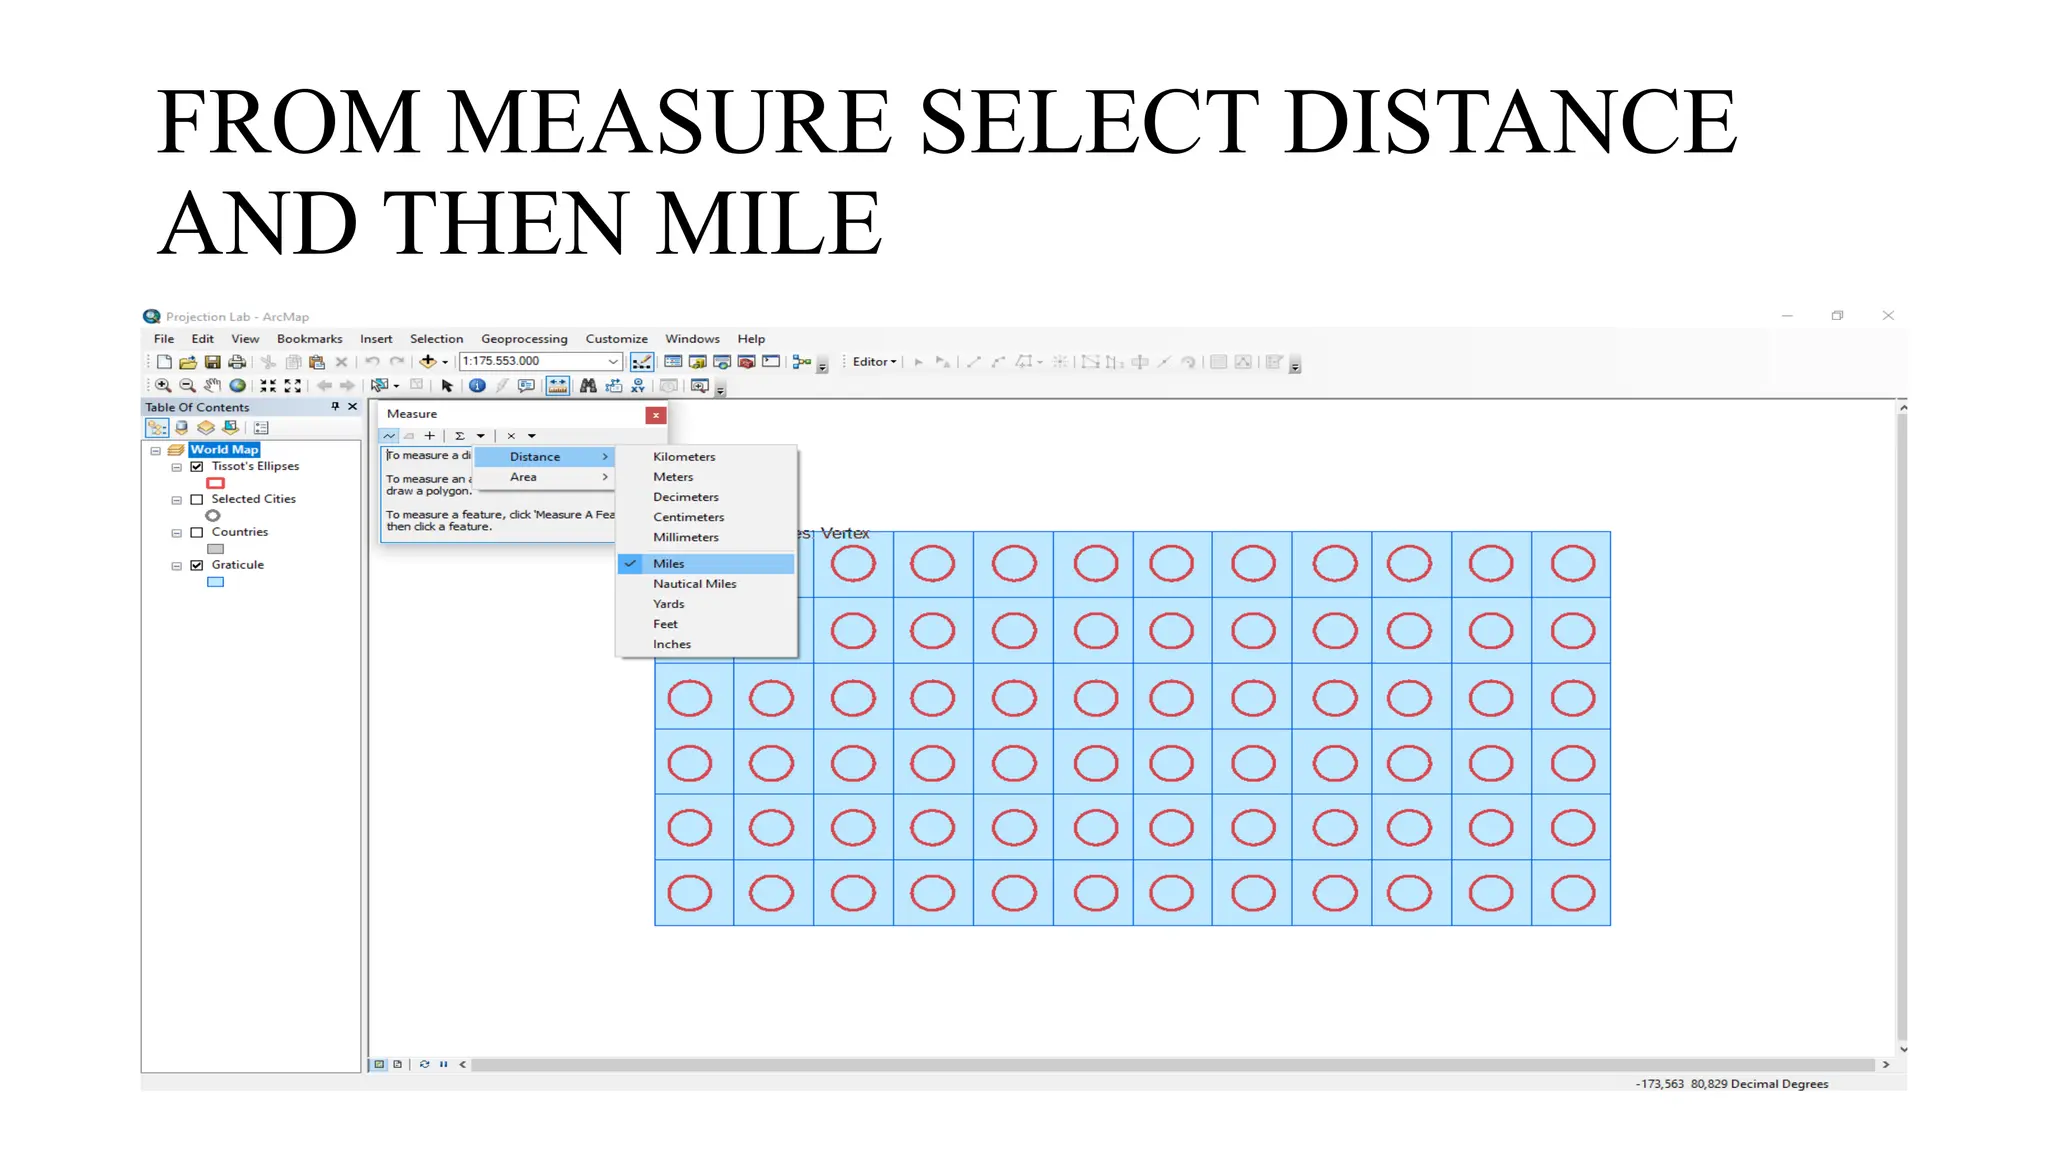Click the Refresh map button at bottom

tap(425, 1065)
